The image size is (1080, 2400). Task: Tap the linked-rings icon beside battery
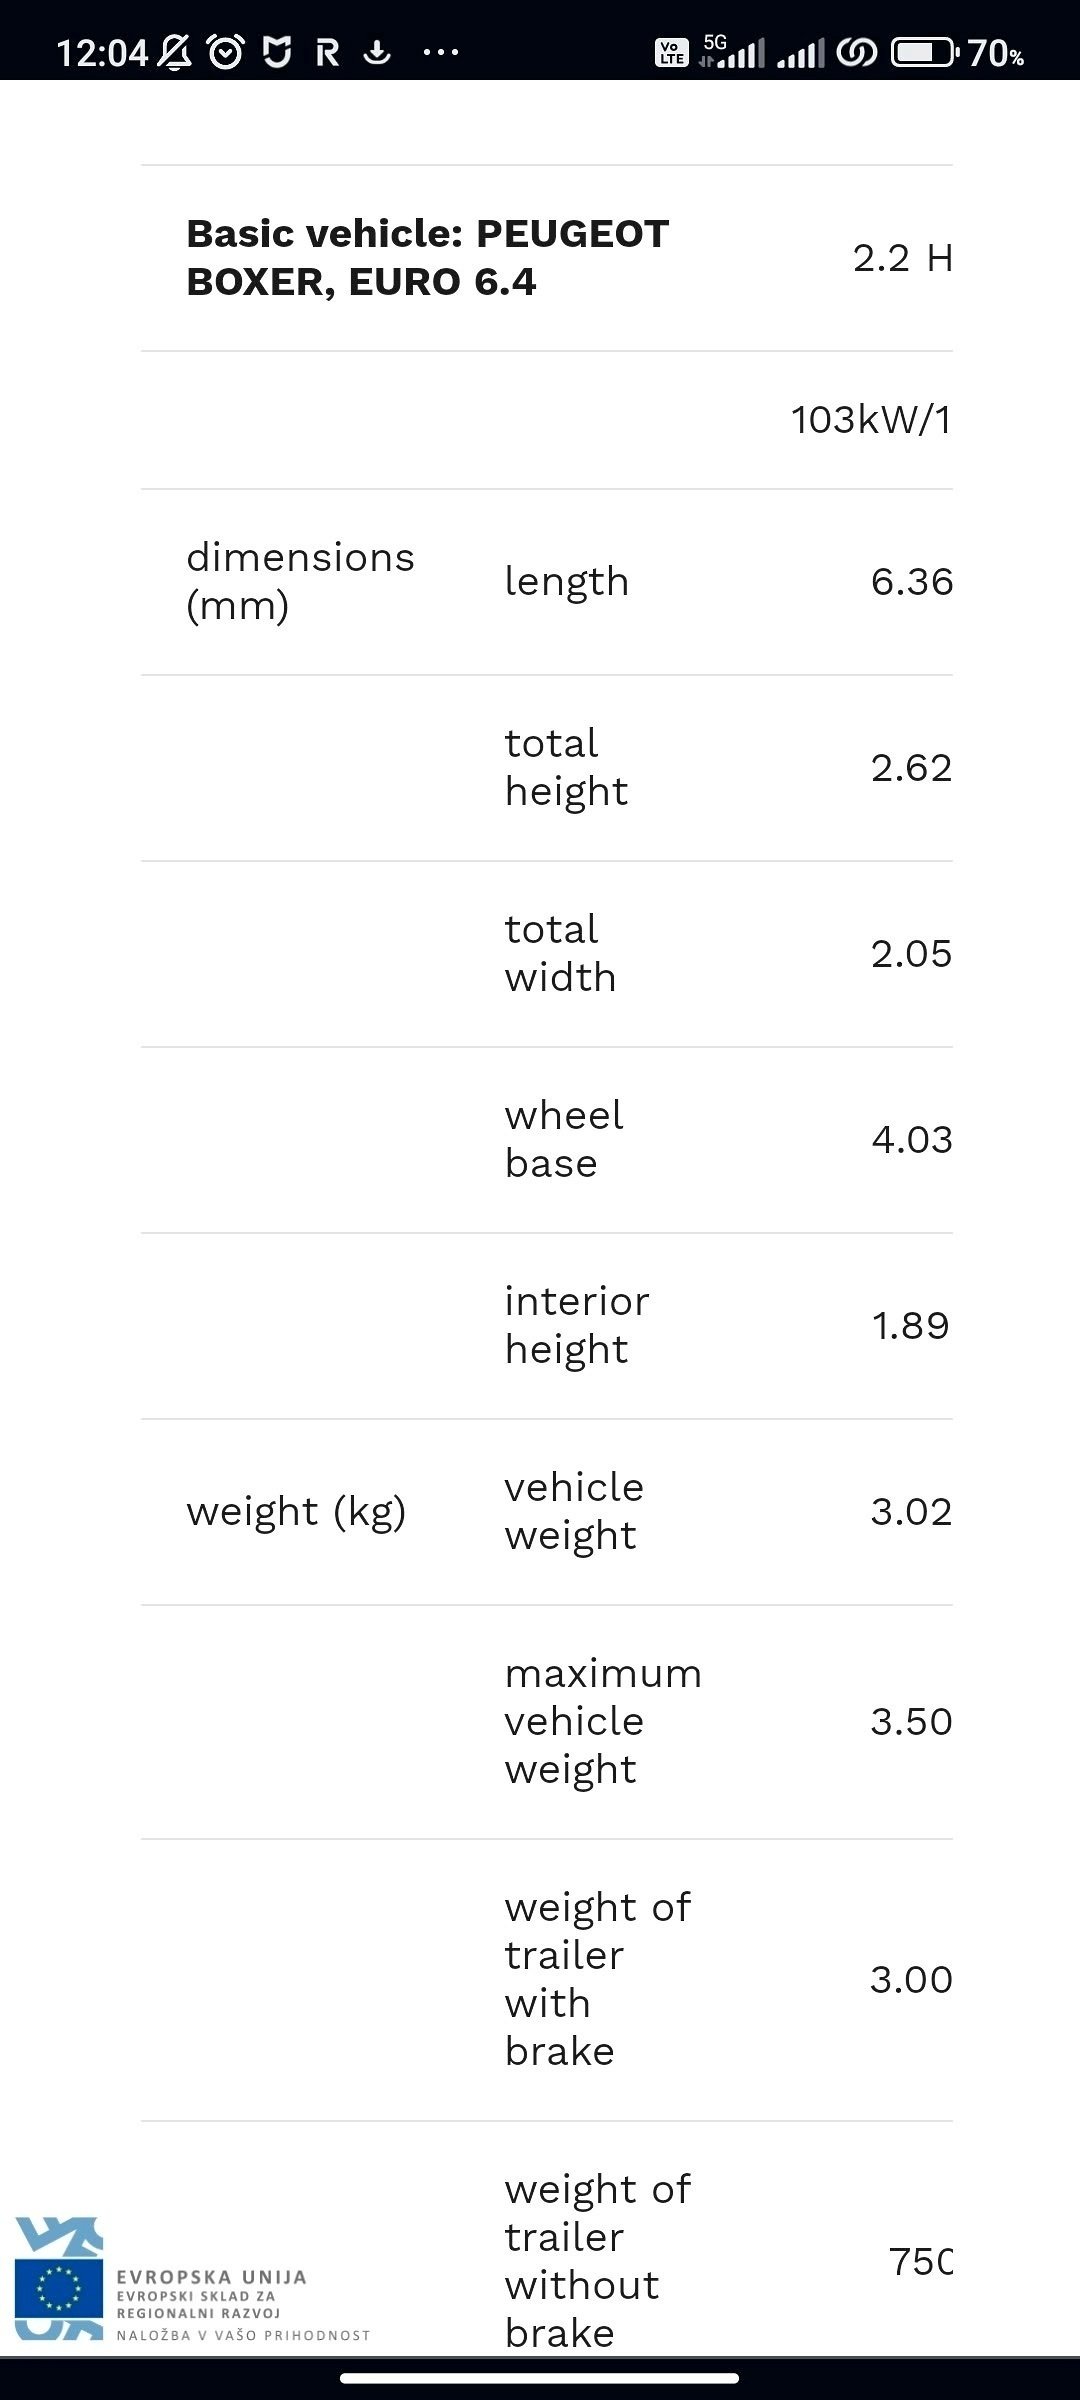click(x=856, y=52)
